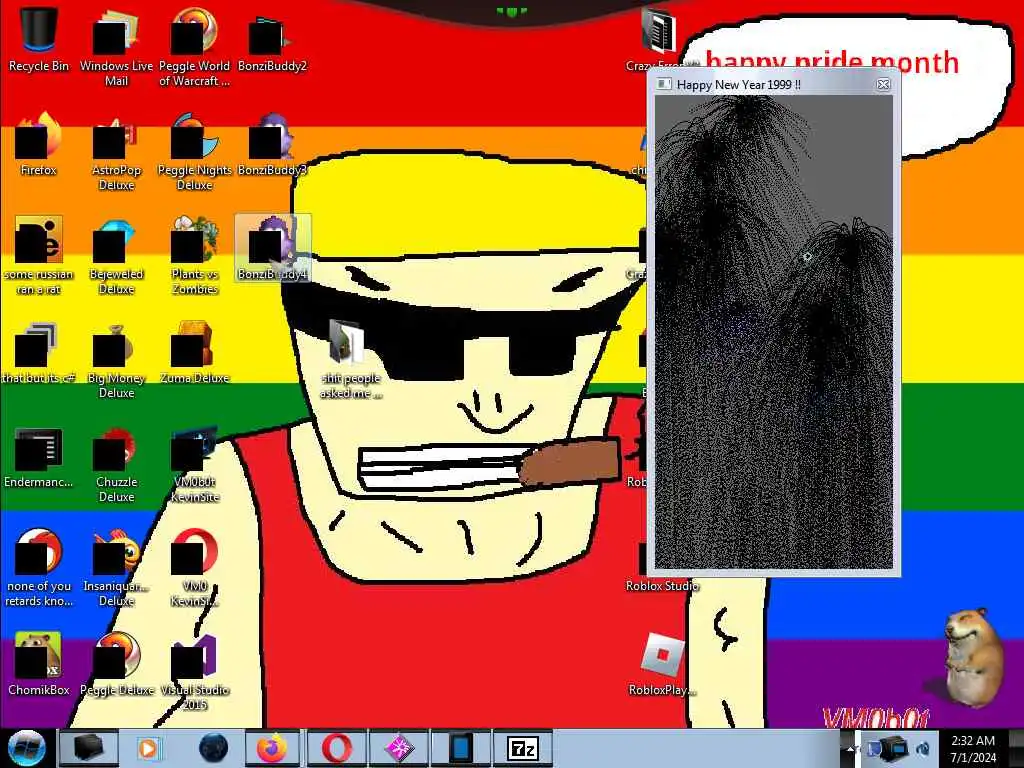Select the 'that but its c#' icon
The width and height of the screenshot is (1024, 768).
[x=39, y=353]
